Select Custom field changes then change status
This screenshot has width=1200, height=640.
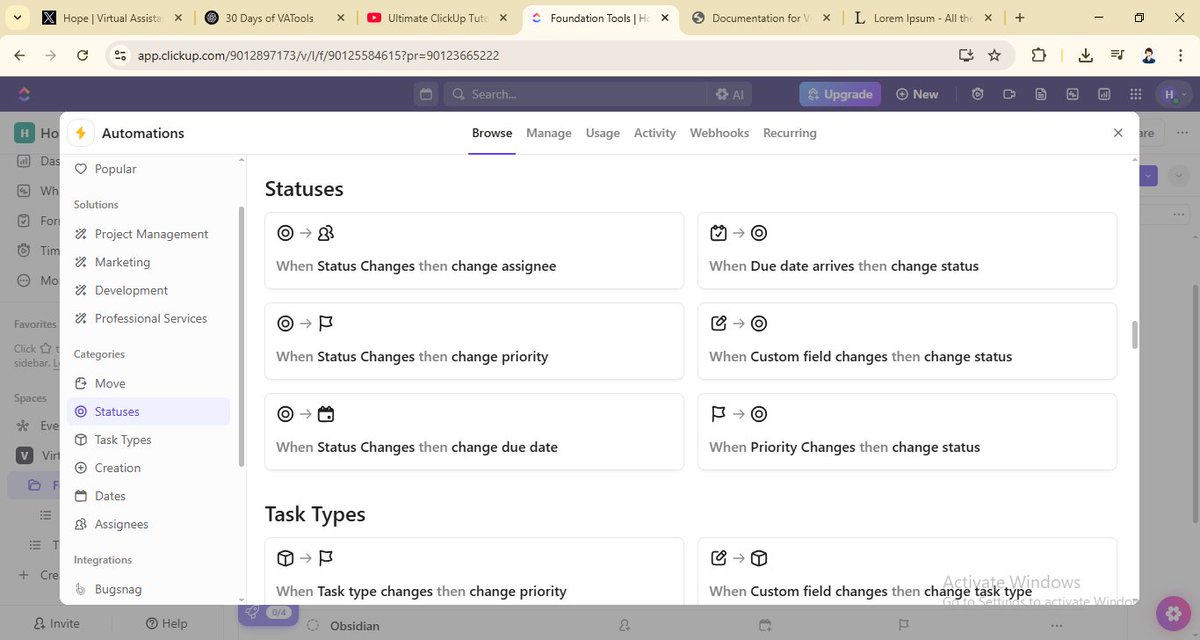point(907,341)
